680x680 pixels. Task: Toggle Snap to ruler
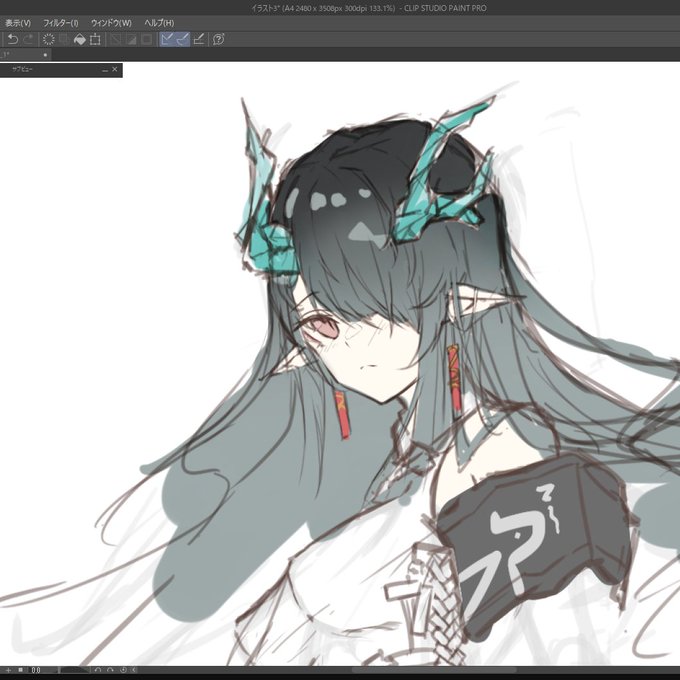167,39
